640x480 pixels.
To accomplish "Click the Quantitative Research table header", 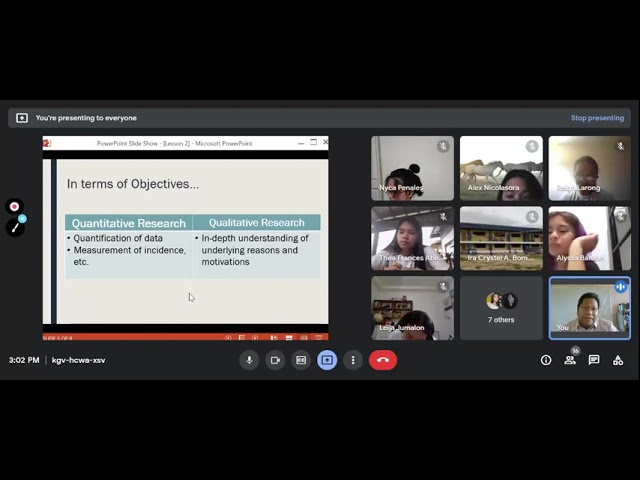I will coord(129,223).
